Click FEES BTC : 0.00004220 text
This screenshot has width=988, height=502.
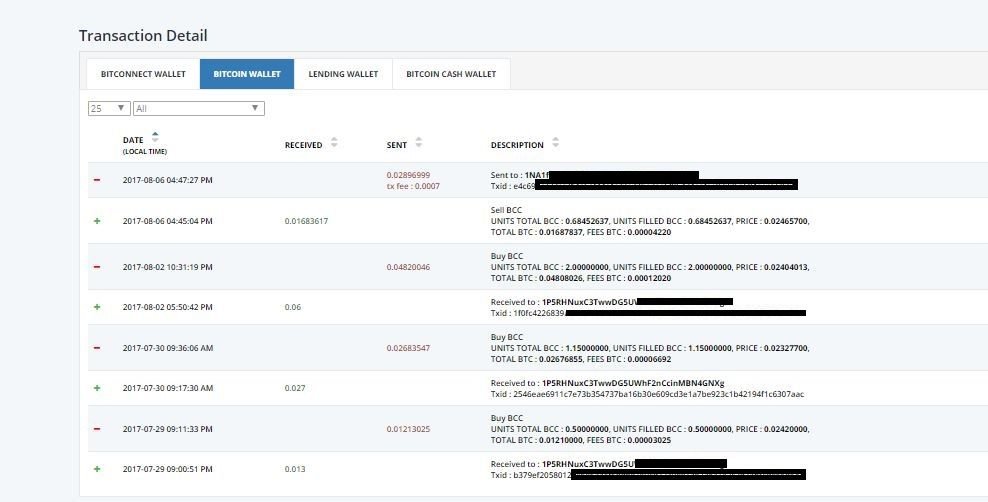point(630,232)
